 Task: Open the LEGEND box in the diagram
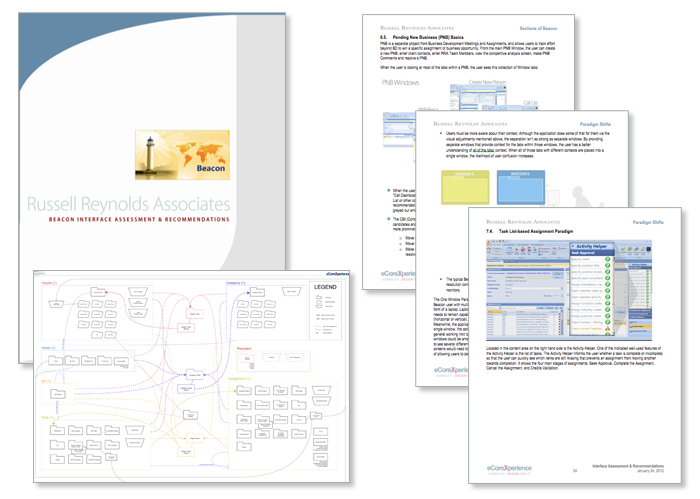pyautogui.click(x=325, y=311)
